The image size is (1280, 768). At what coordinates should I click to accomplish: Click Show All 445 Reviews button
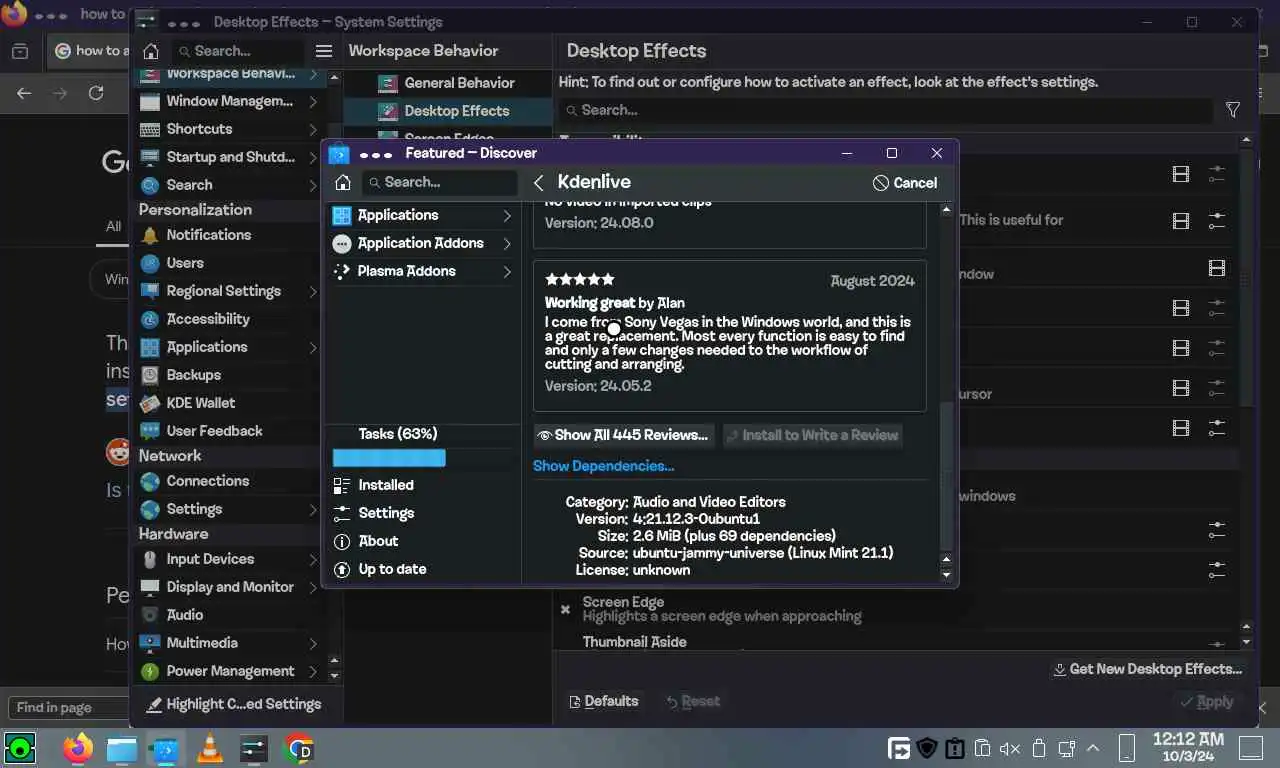point(624,435)
